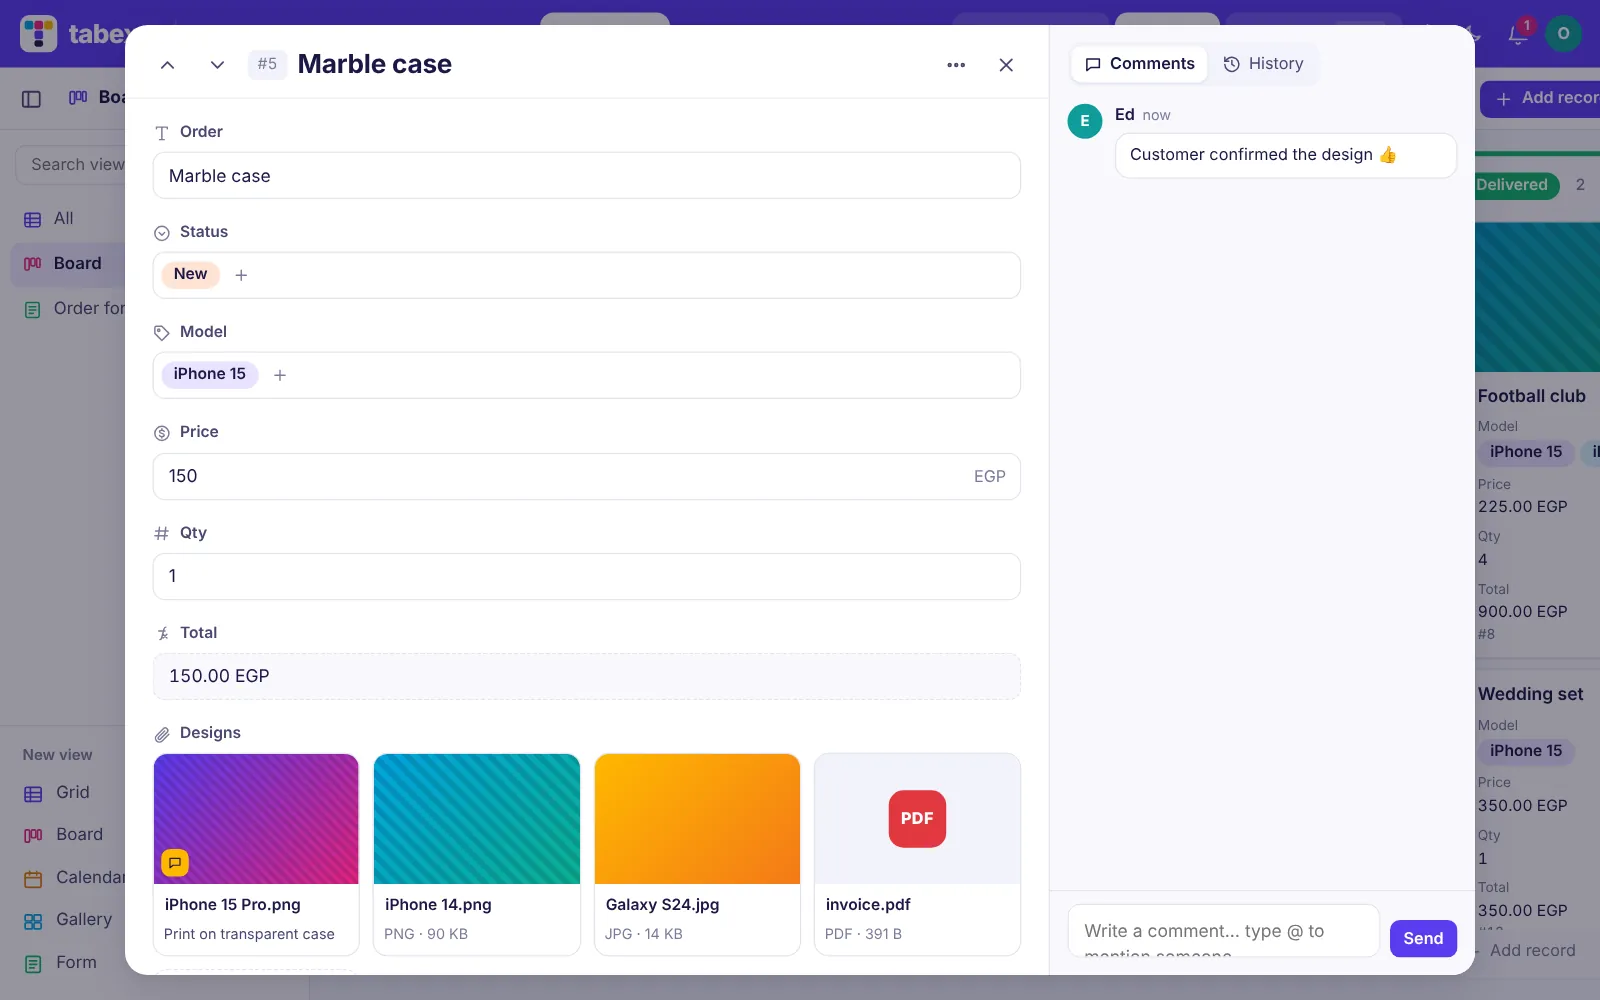
Task: Open the user avatar menu
Action: click(1564, 33)
